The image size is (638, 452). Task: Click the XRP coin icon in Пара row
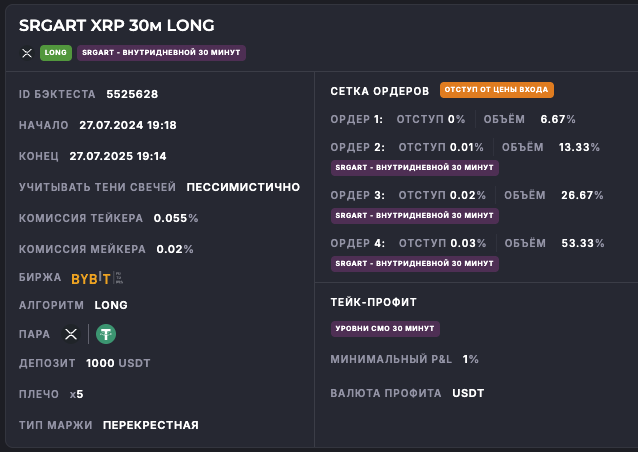(71, 334)
